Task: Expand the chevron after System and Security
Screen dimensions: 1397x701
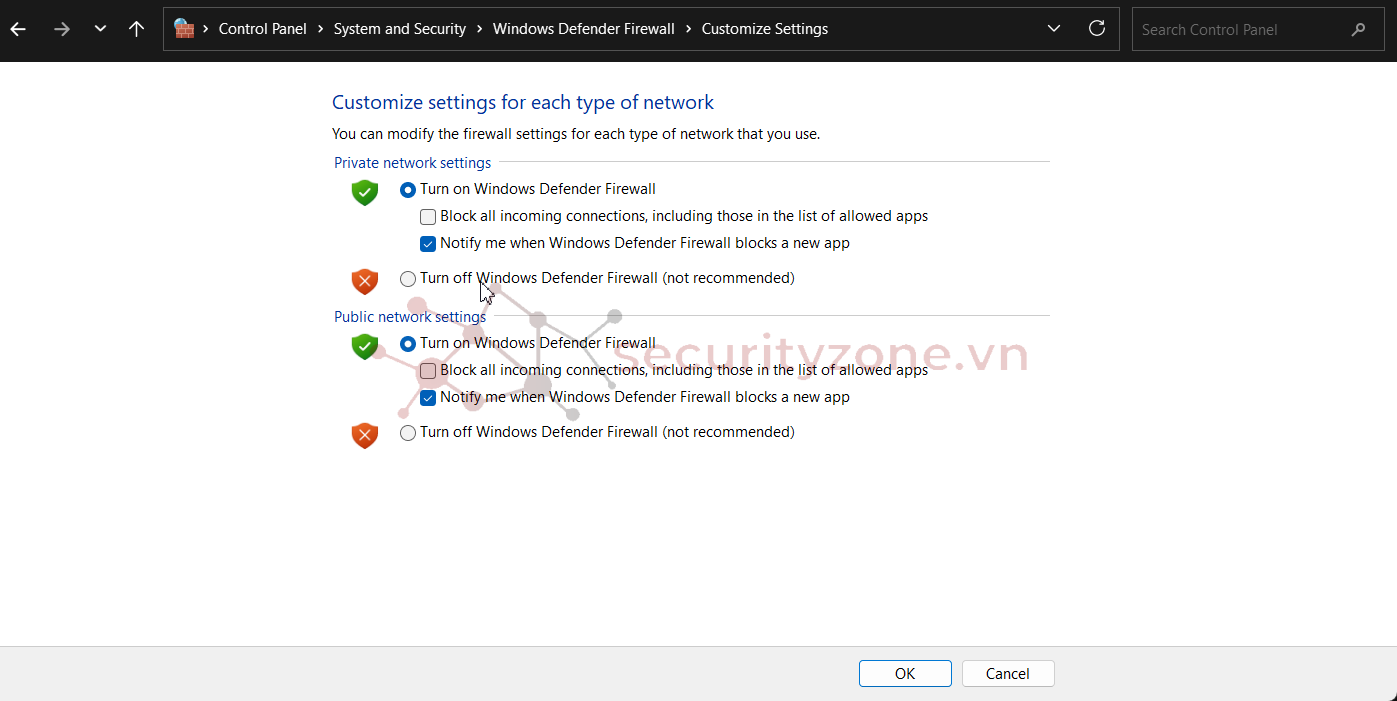Action: (480, 29)
